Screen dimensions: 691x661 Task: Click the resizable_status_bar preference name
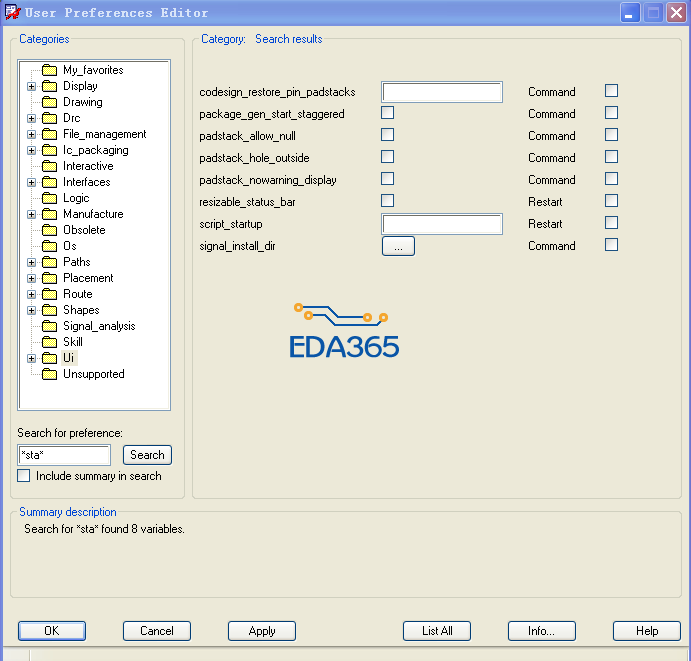click(247, 202)
